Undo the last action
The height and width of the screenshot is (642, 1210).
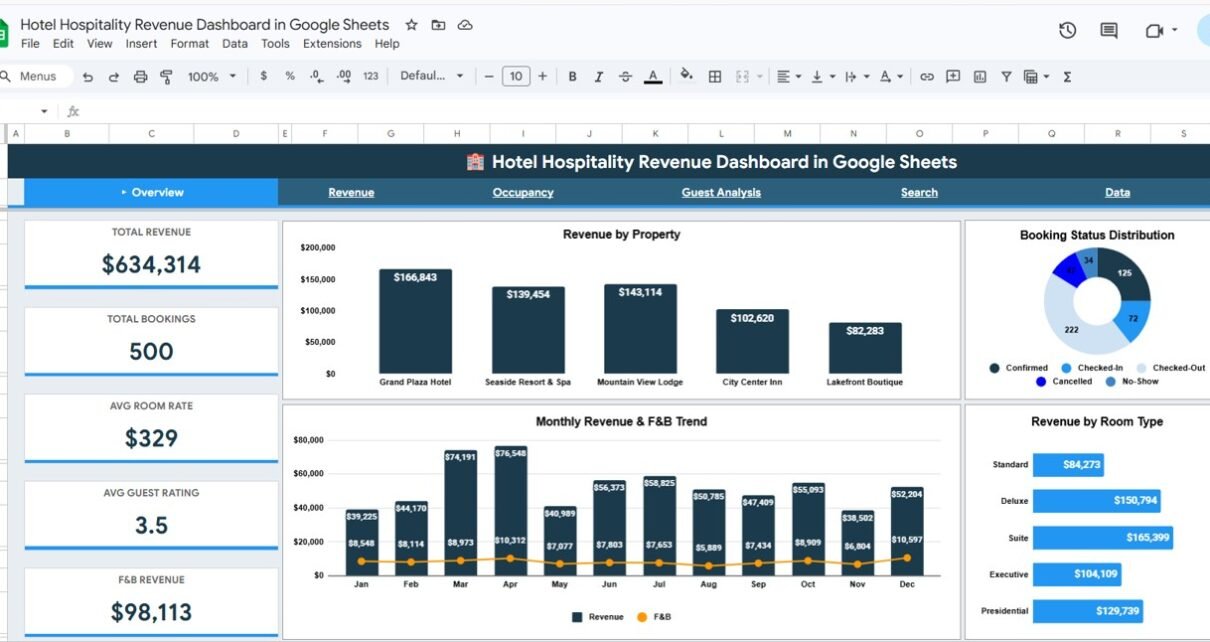click(x=88, y=77)
